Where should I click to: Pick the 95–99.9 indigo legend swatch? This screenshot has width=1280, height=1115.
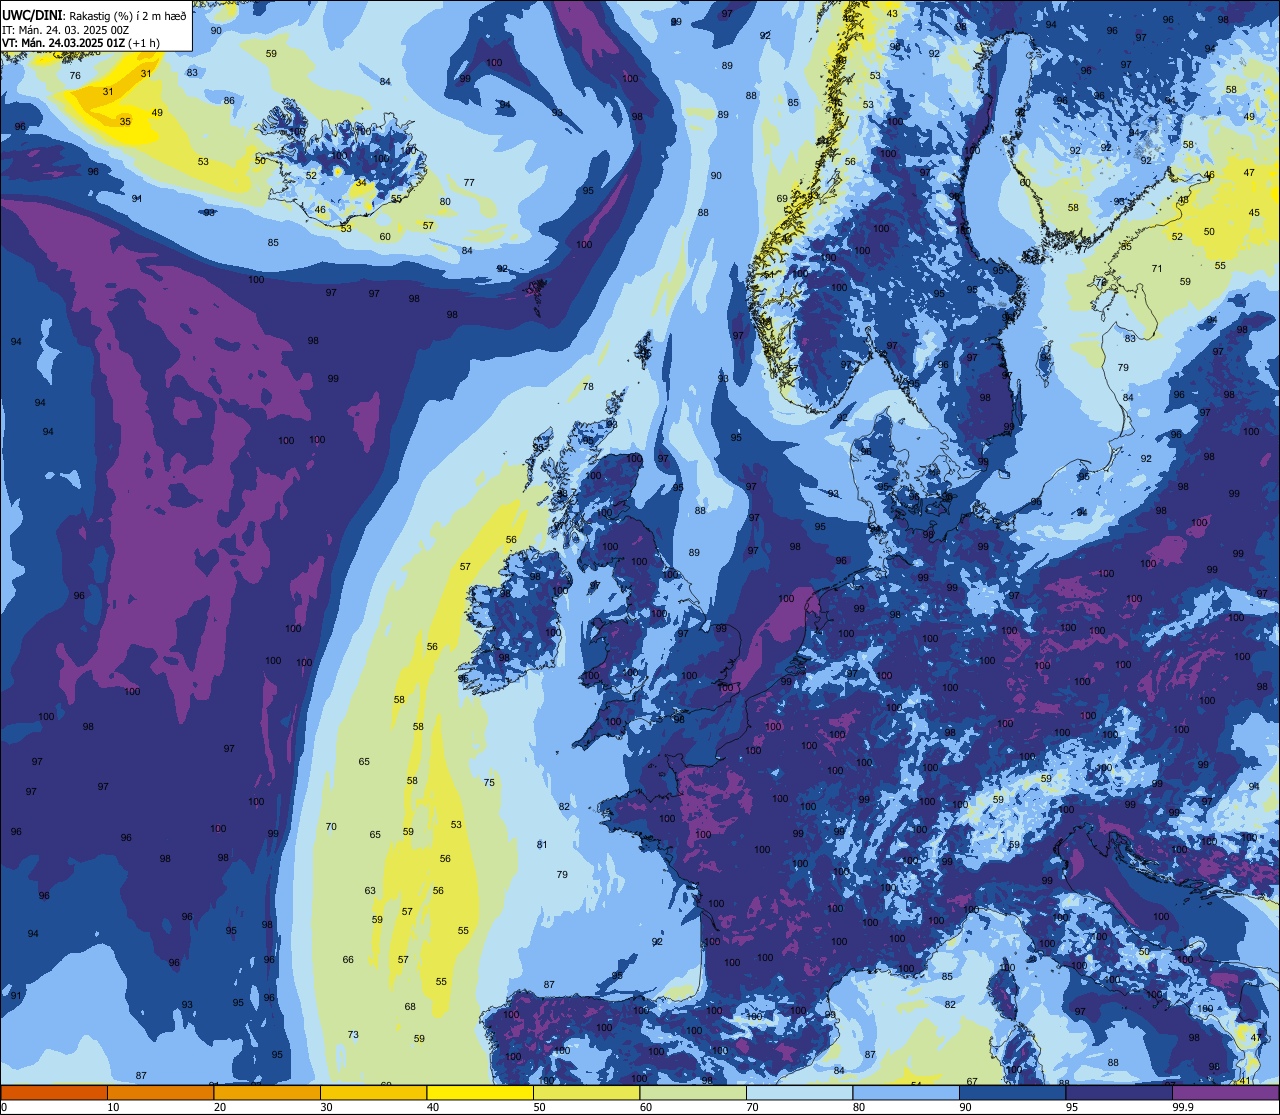coord(1119,1092)
